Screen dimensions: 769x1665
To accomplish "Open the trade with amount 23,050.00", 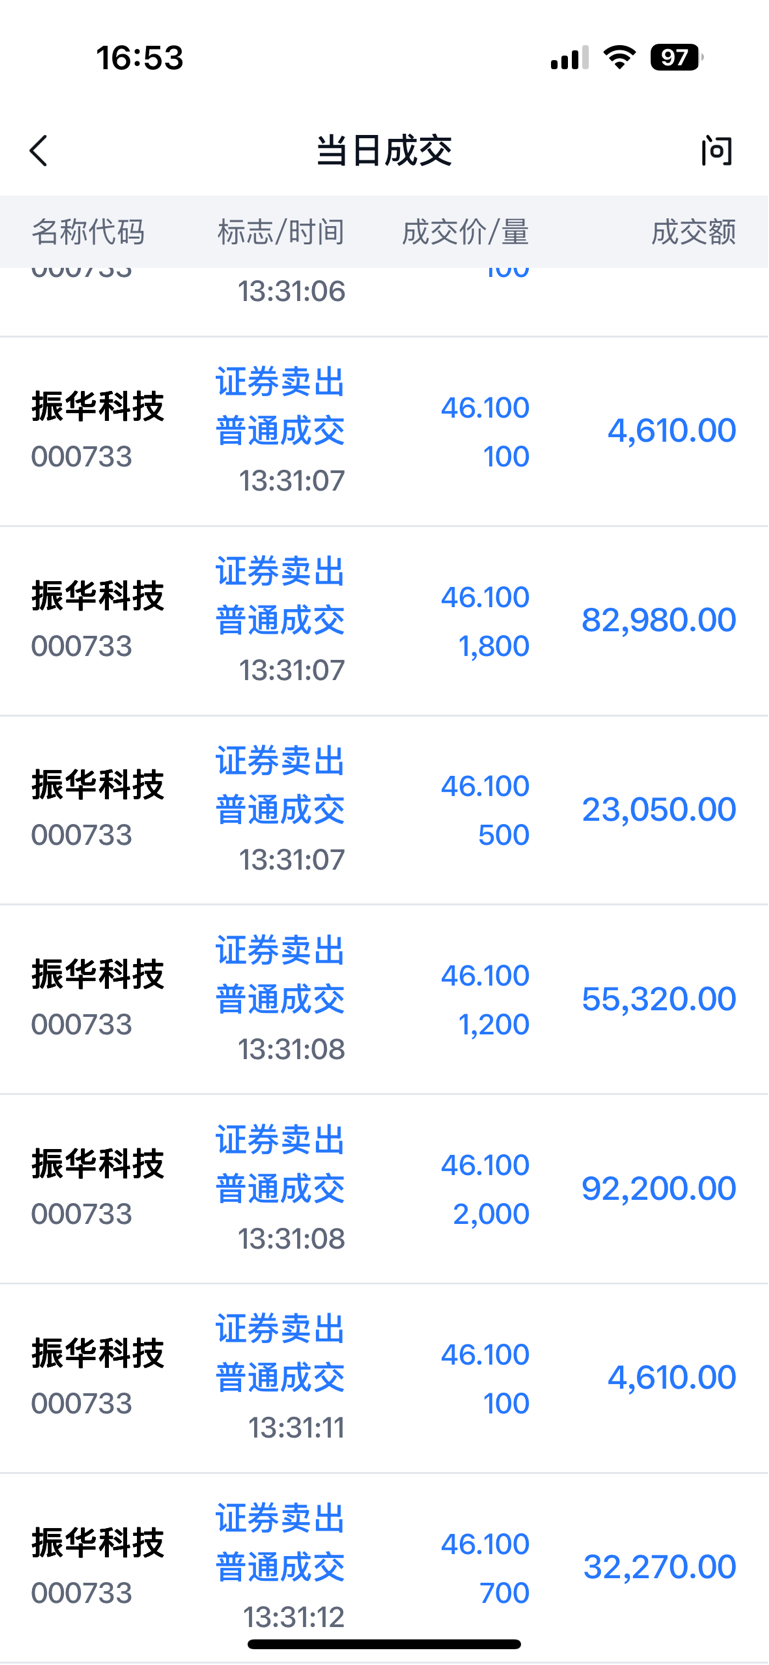I will [x=384, y=810].
